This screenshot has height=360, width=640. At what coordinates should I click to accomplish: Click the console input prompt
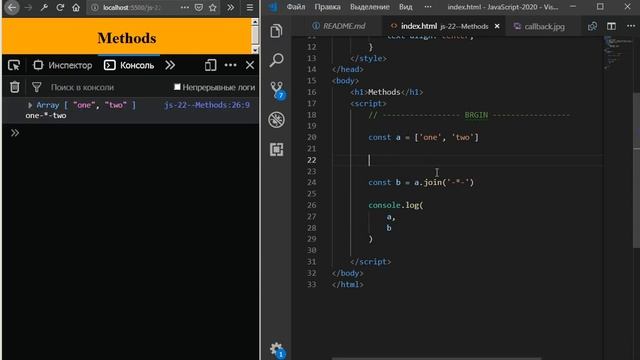coord(135,133)
